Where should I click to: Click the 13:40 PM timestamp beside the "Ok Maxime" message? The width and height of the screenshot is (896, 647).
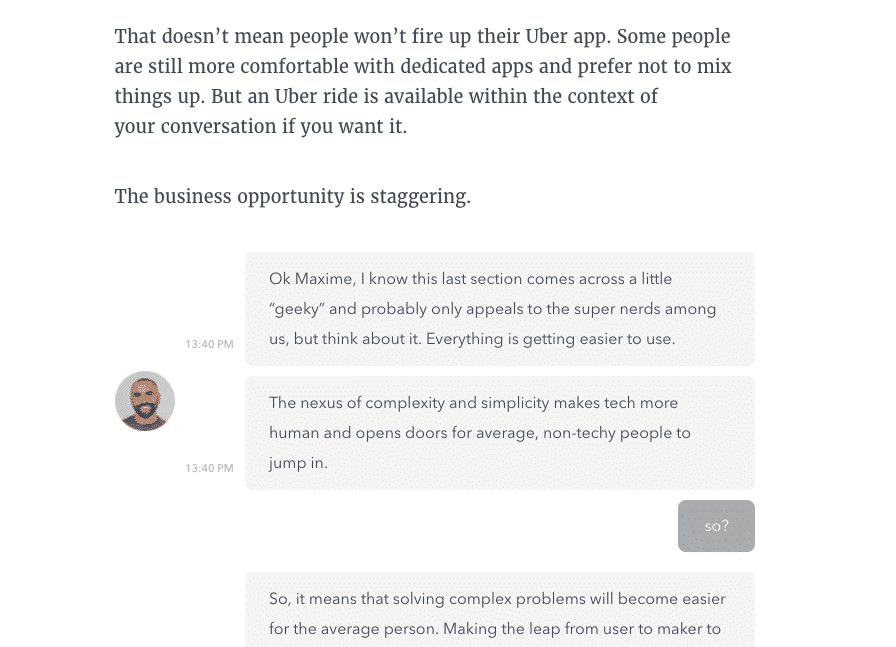click(x=209, y=344)
